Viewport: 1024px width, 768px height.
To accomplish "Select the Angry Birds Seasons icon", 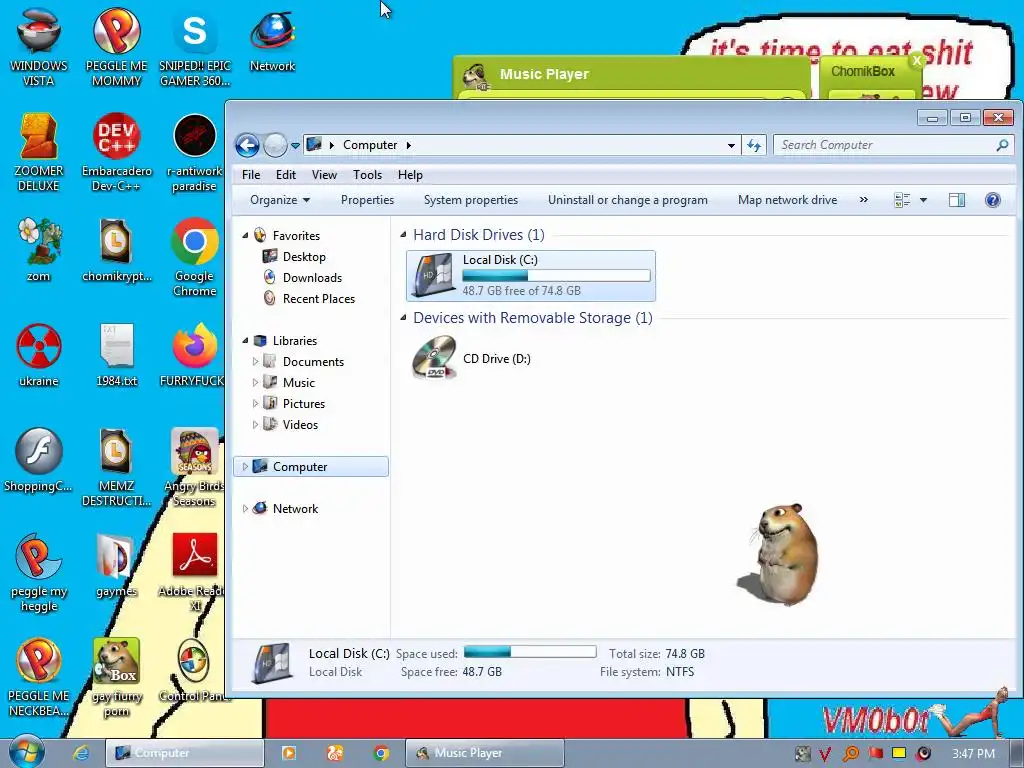I will (193, 468).
